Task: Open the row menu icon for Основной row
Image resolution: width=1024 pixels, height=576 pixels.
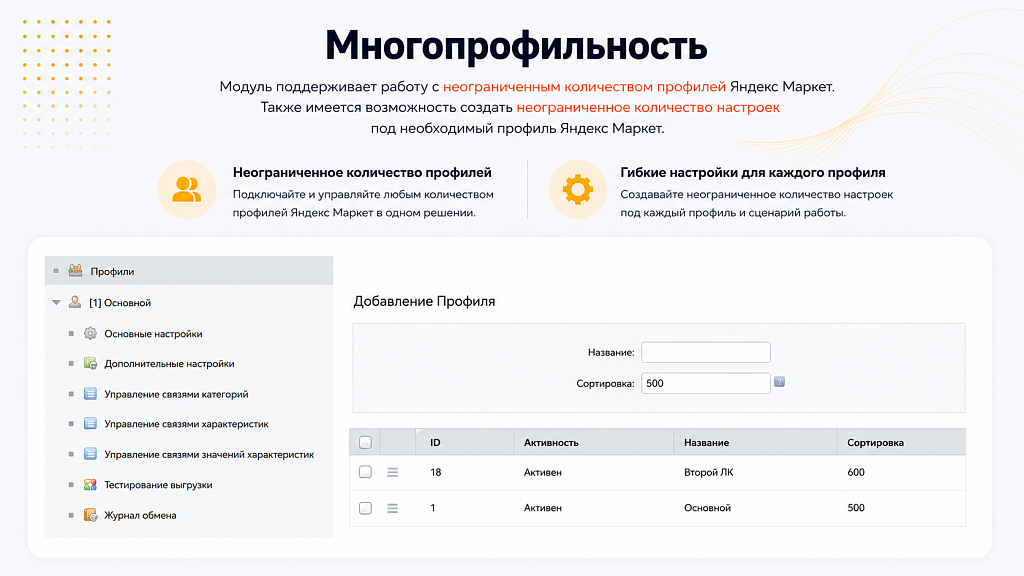Action: point(392,508)
